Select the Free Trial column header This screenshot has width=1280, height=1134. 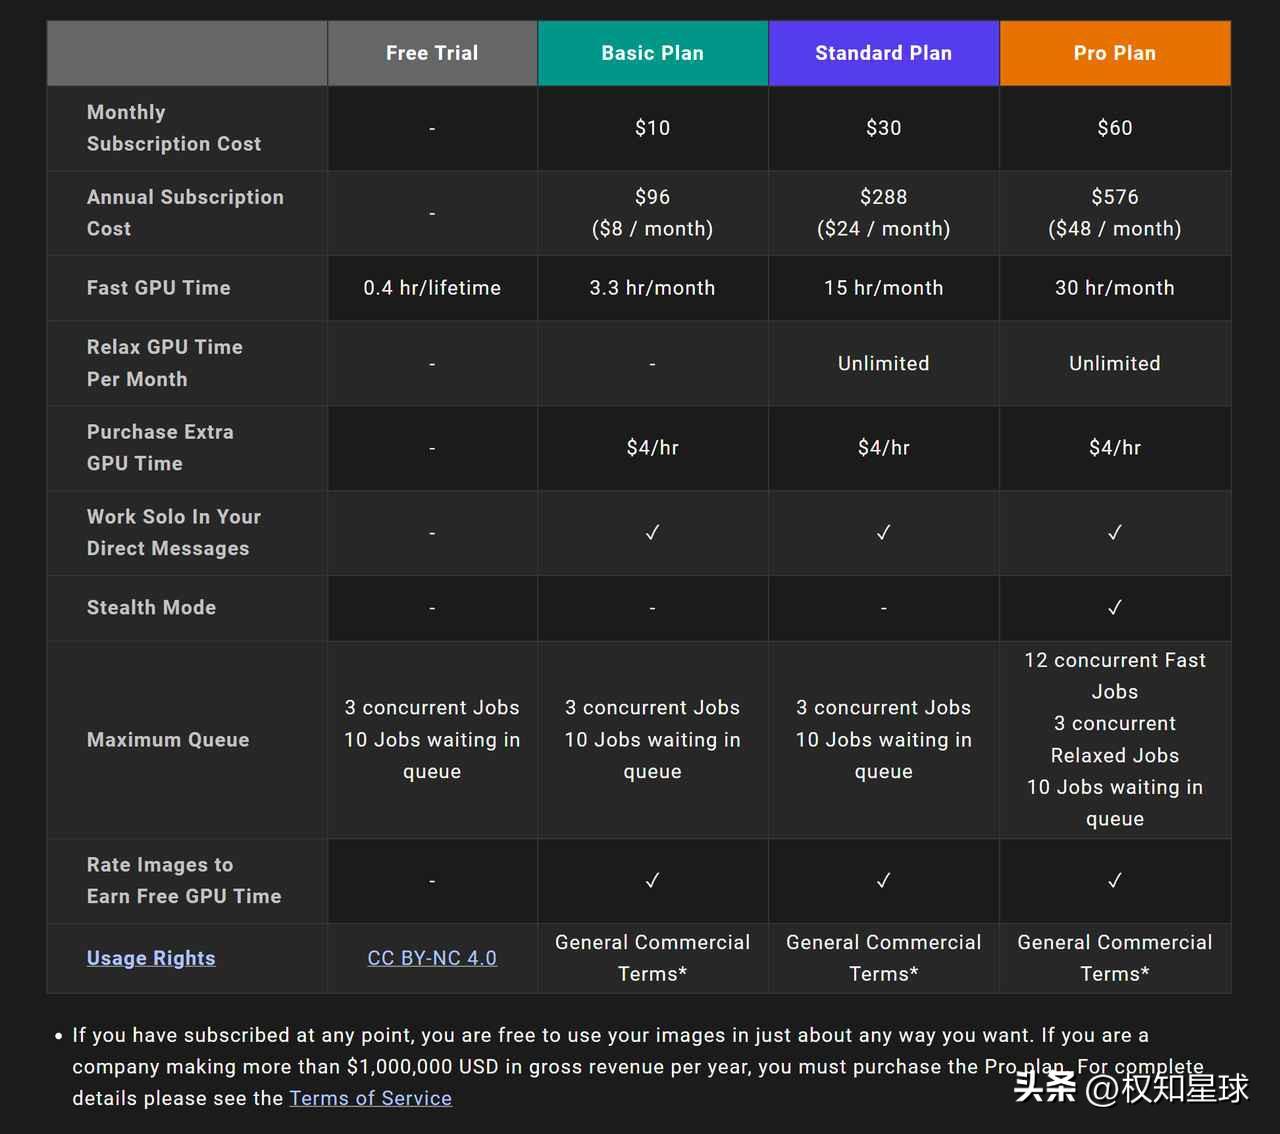(x=432, y=53)
